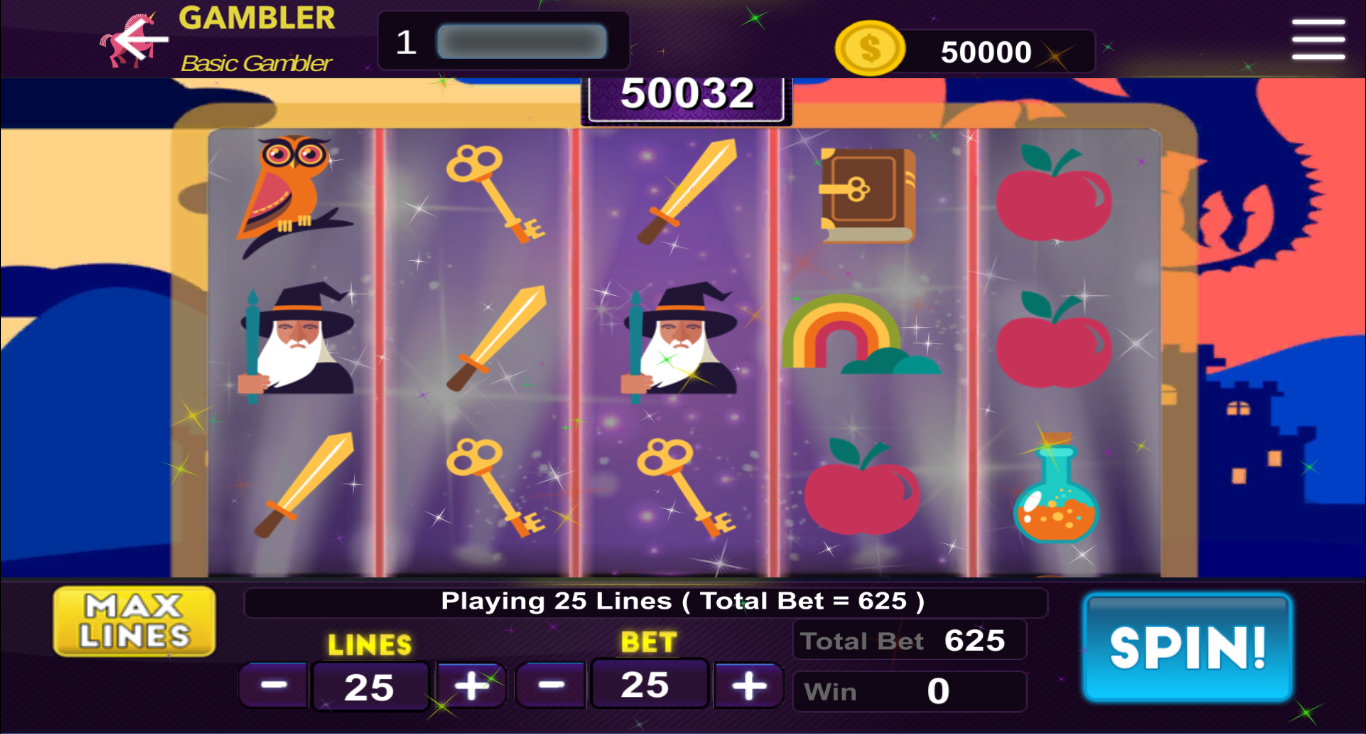
Task: Tap the 50032 jackpot counter
Action: pyautogui.click(x=687, y=95)
